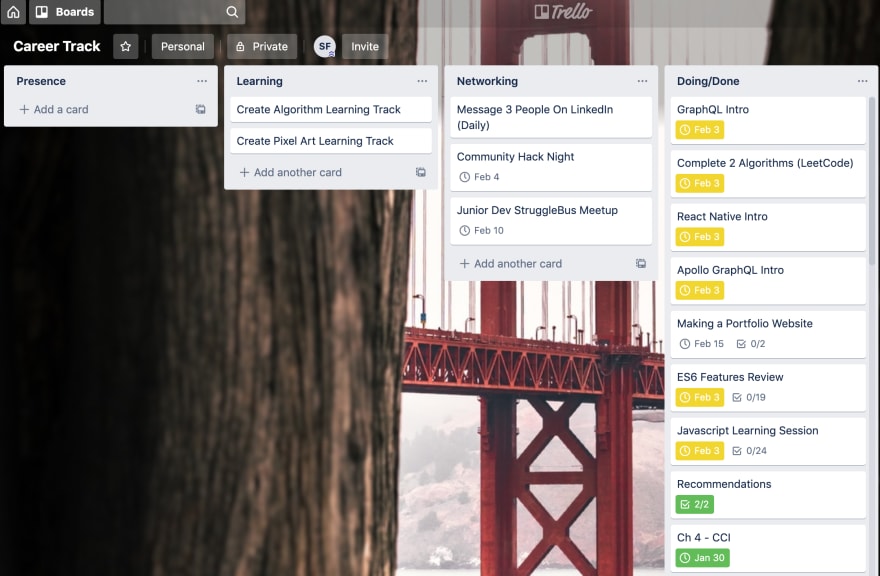Screen dimensions: 880x576
Task: Click the Trello logo in header
Action: click(562, 12)
